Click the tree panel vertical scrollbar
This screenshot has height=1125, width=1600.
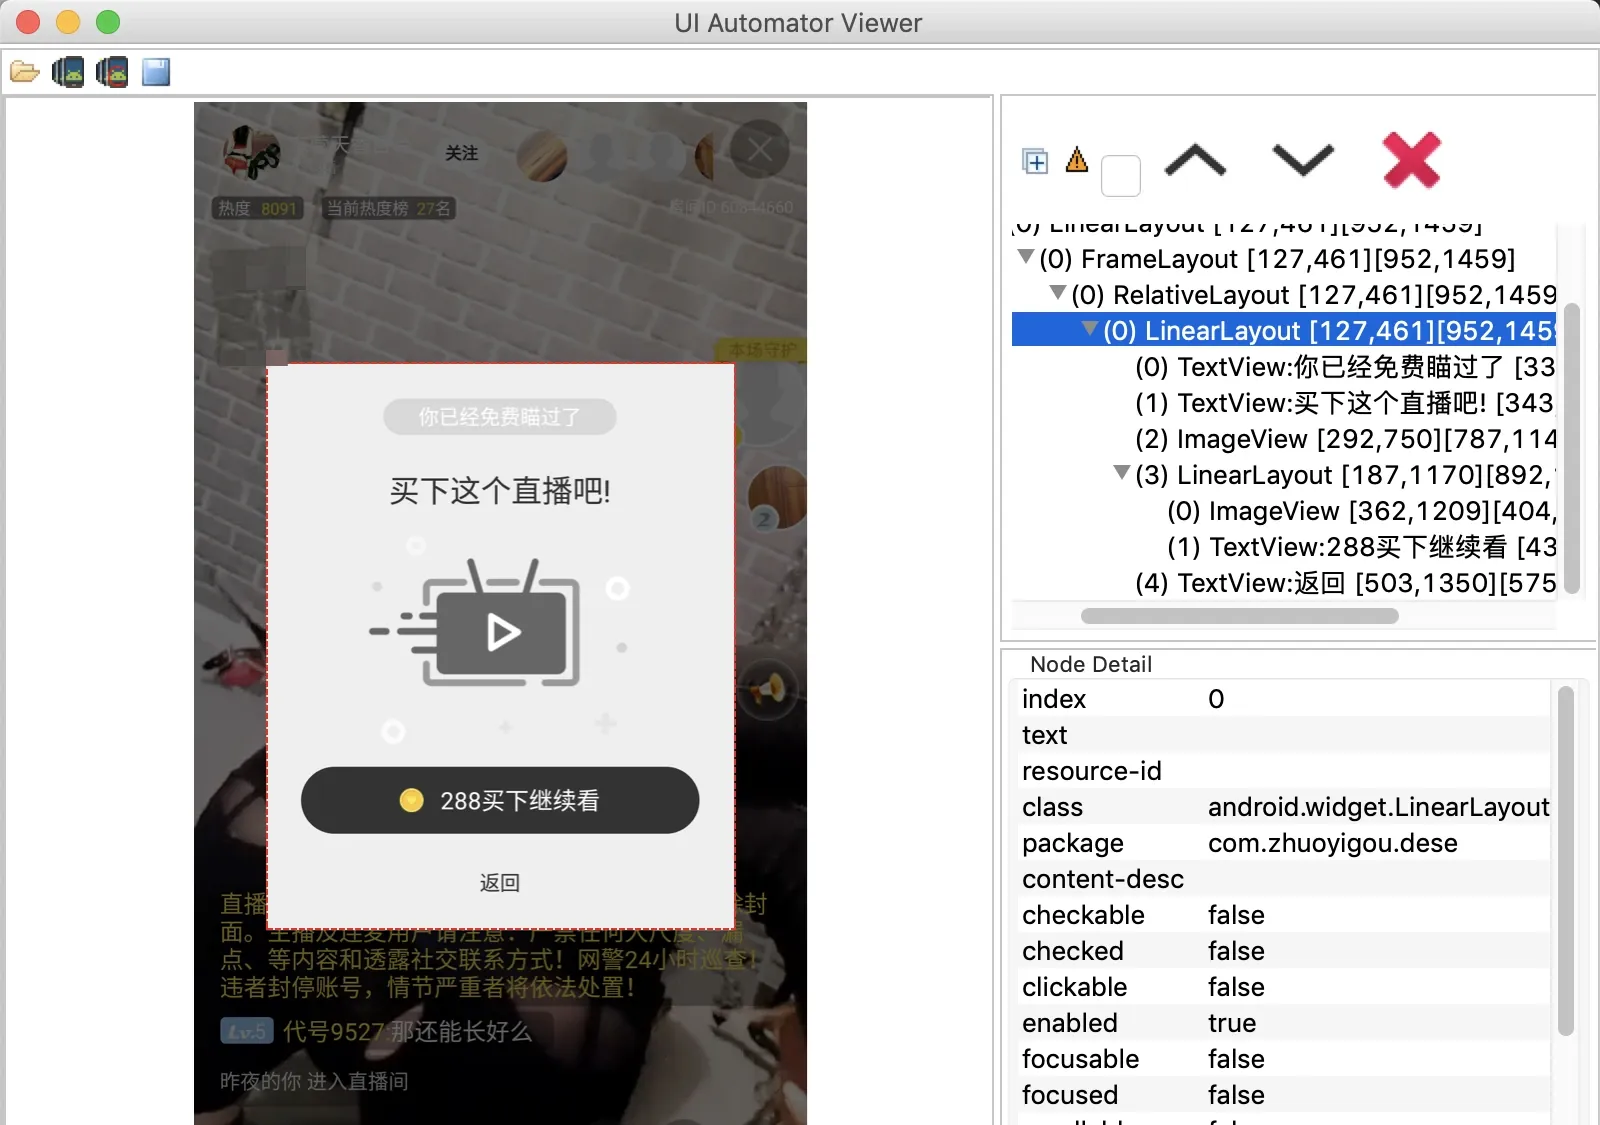click(x=1572, y=448)
